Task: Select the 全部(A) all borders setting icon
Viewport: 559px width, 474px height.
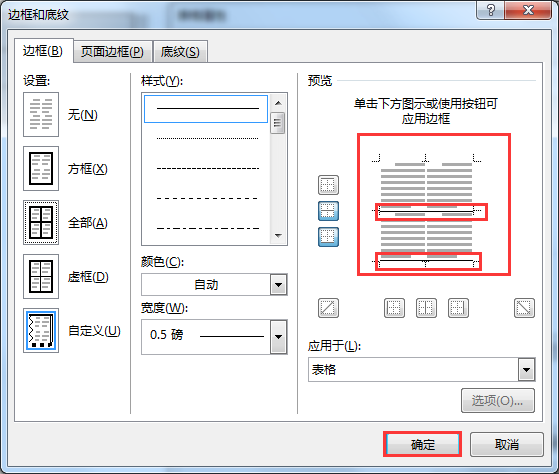Action: pyautogui.click(x=41, y=222)
